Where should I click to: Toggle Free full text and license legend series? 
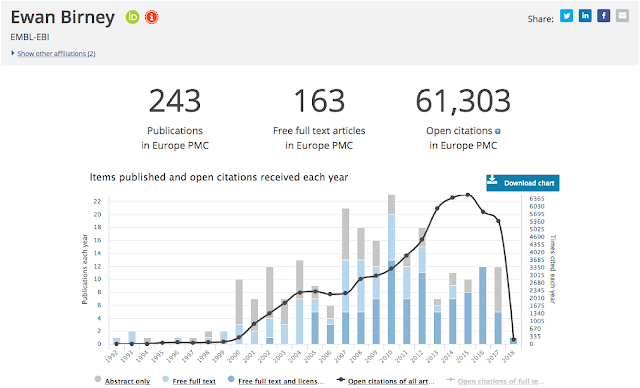[281, 381]
